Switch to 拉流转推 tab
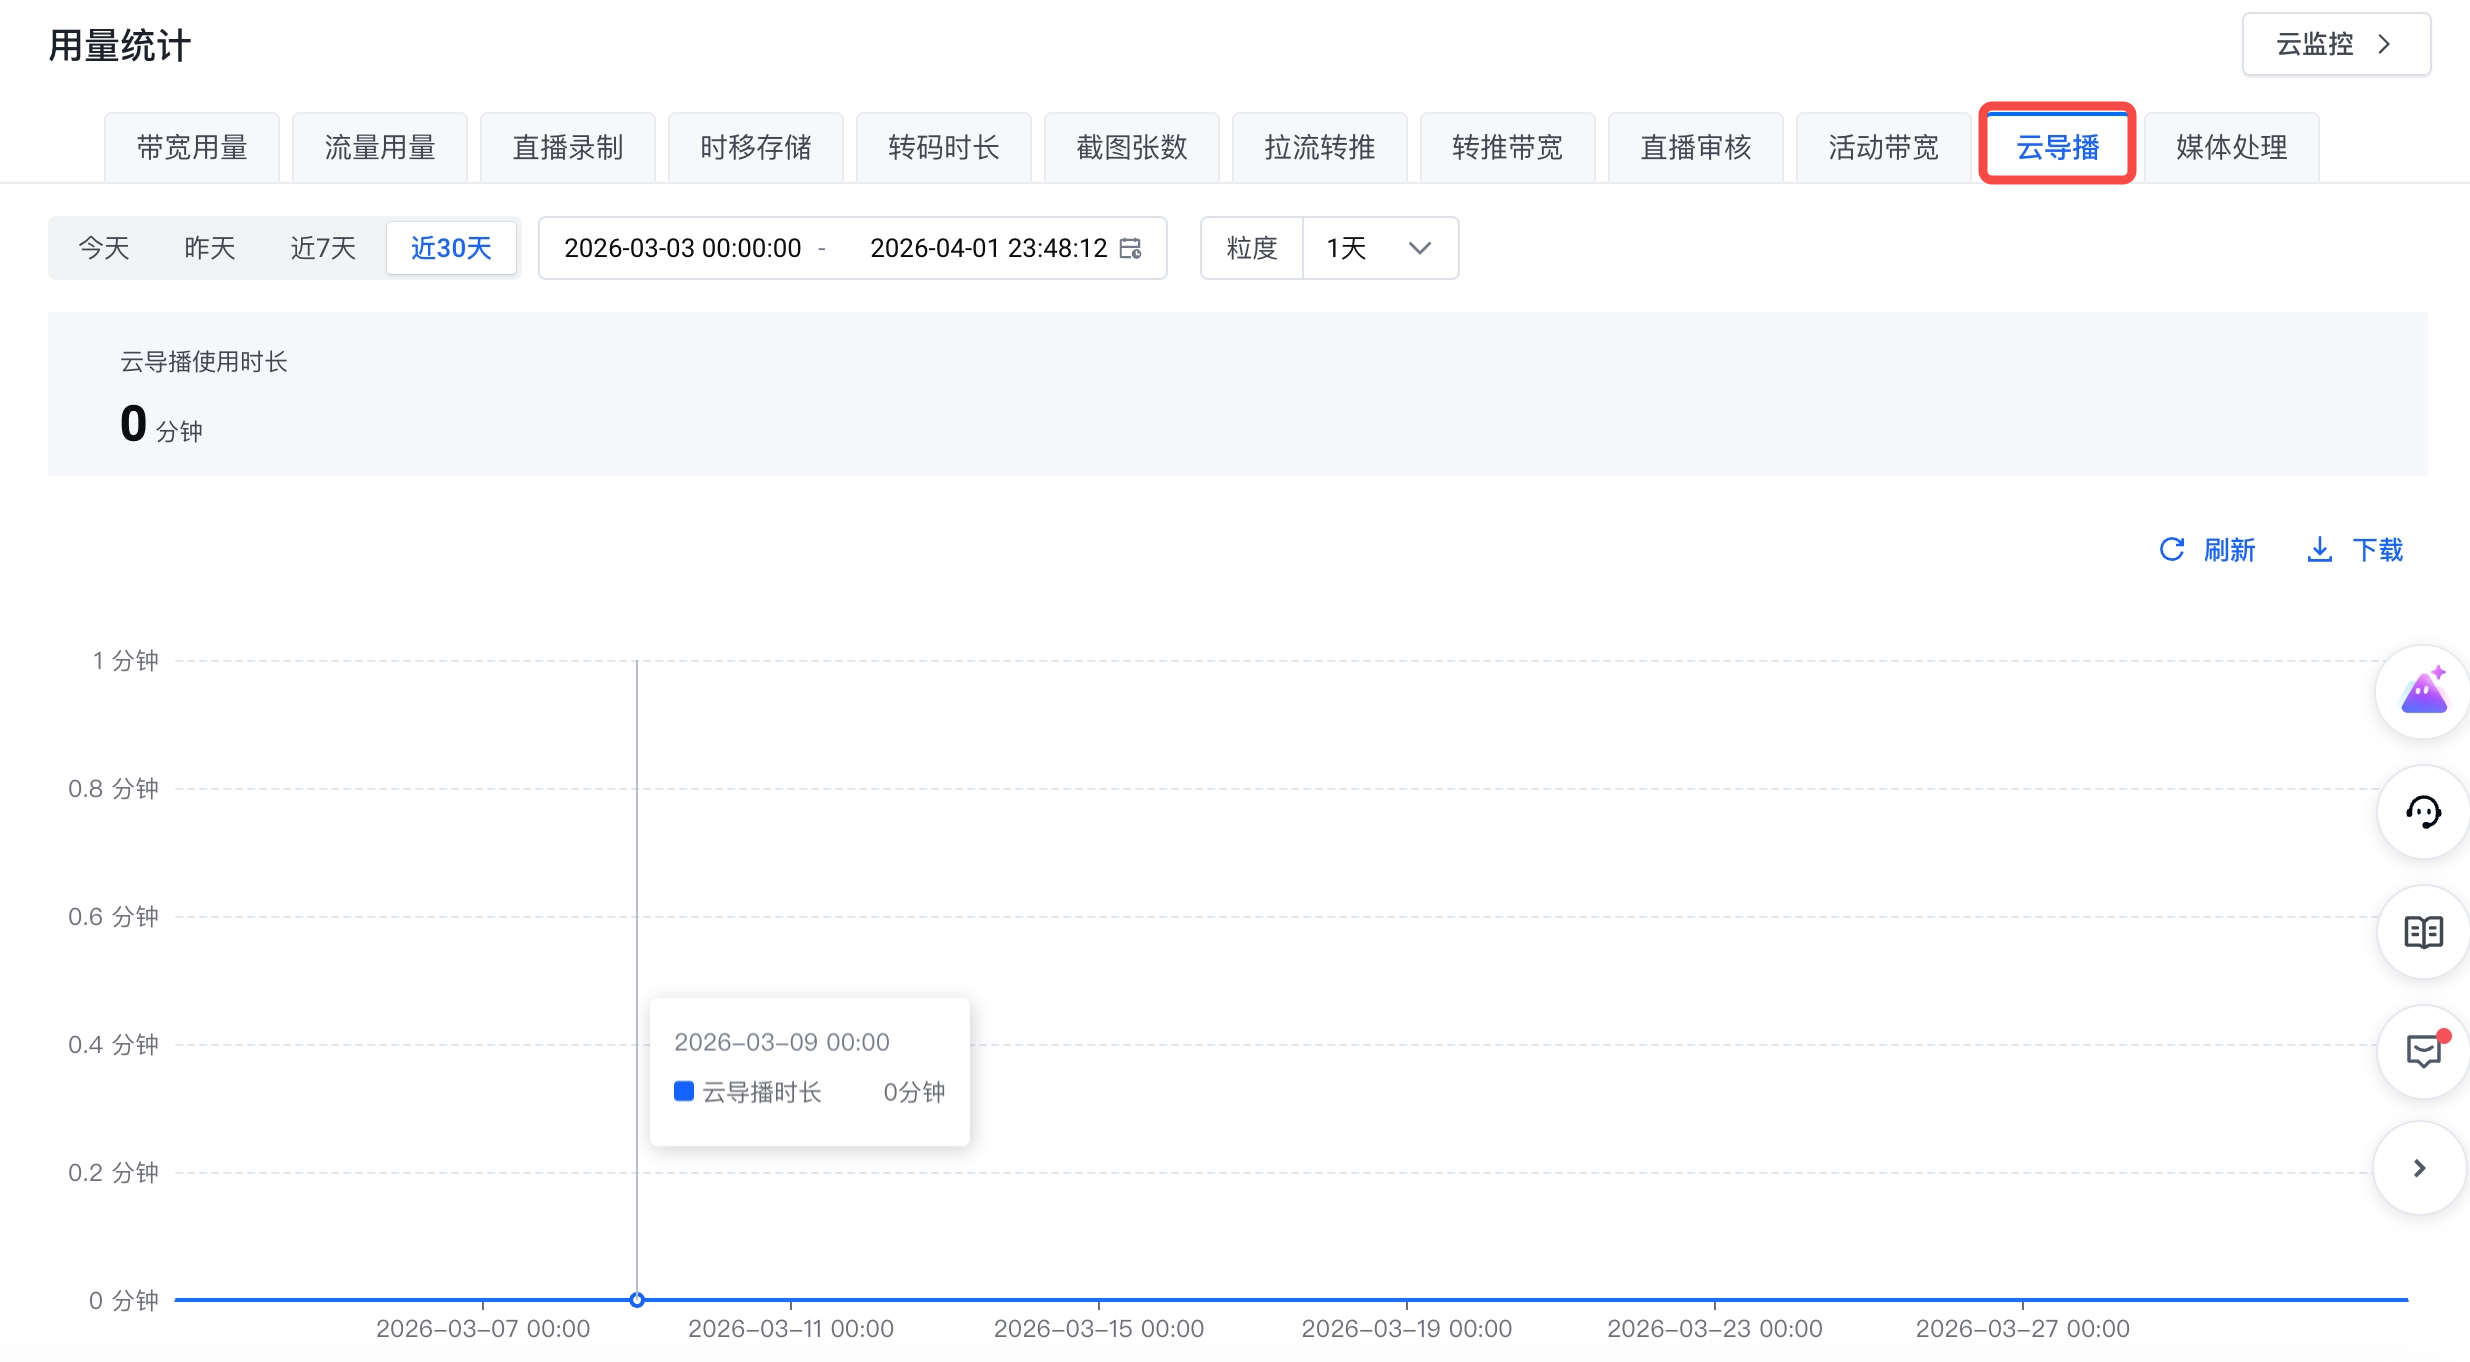Screen dimensions: 2470x1362 (x=1320, y=148)
